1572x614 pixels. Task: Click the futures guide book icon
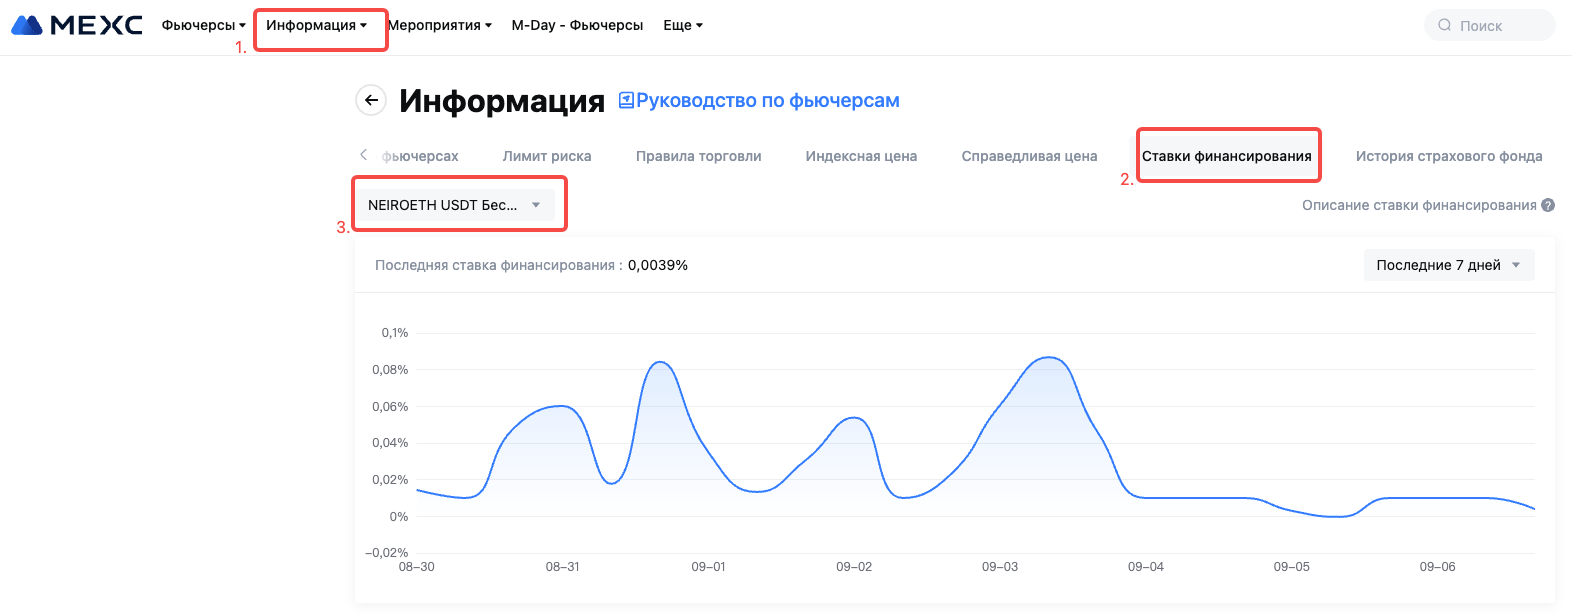point(626,100)
